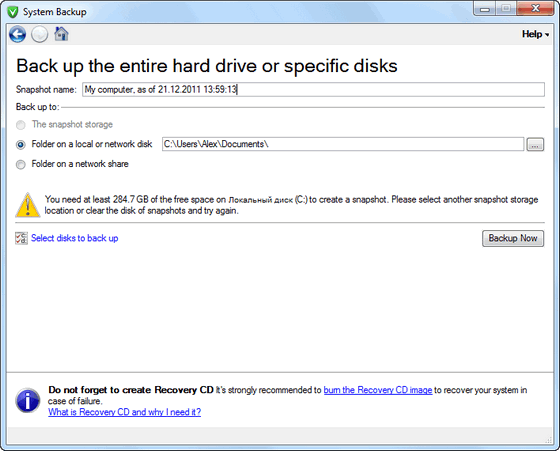This screenshot has width=560, height=451.
Task: Go to the Home screen icon
Action: (x=61, y=34)
